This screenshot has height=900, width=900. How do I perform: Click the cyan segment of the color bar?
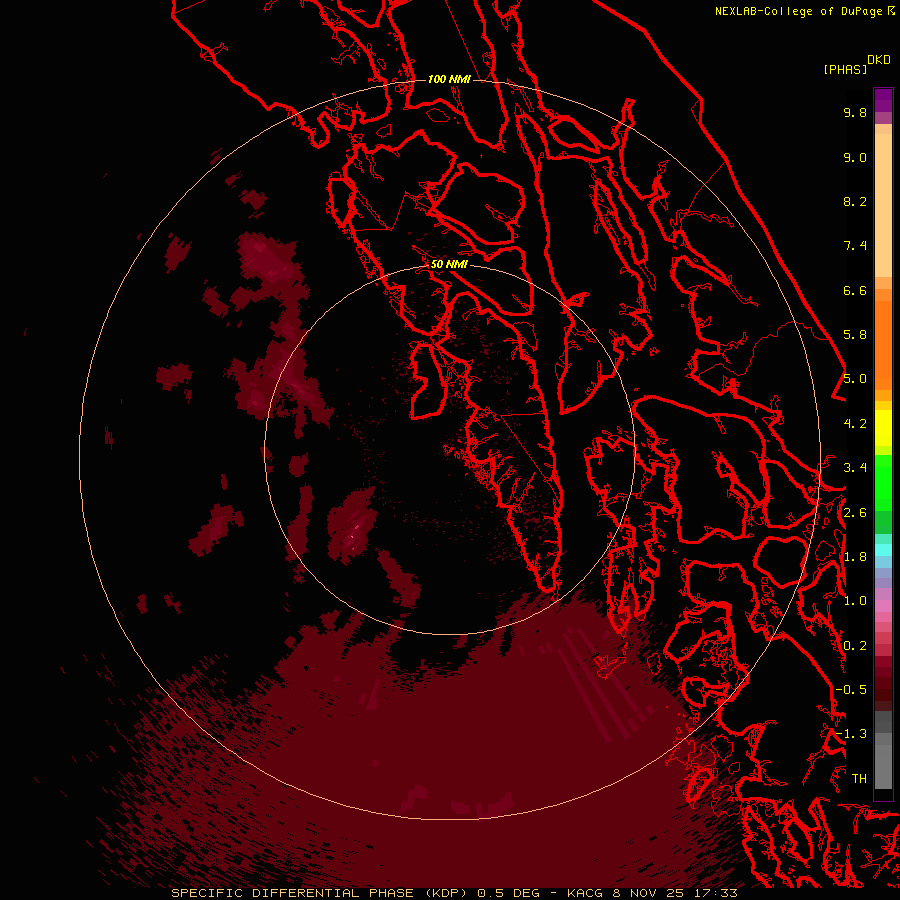(883, 550)
